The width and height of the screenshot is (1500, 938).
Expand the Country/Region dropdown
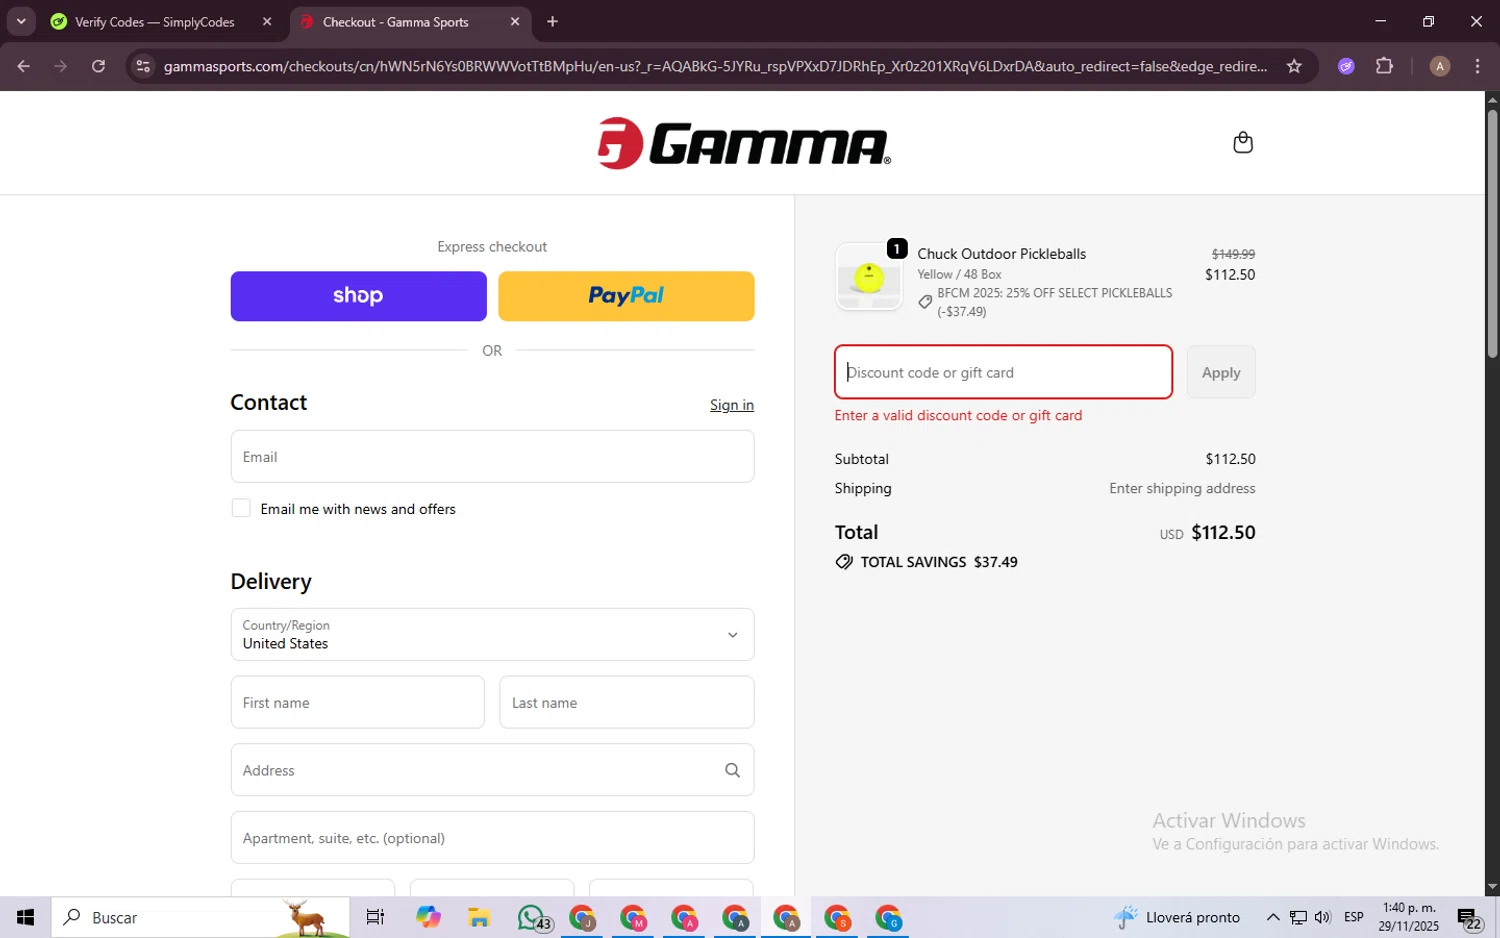(492, 634)
